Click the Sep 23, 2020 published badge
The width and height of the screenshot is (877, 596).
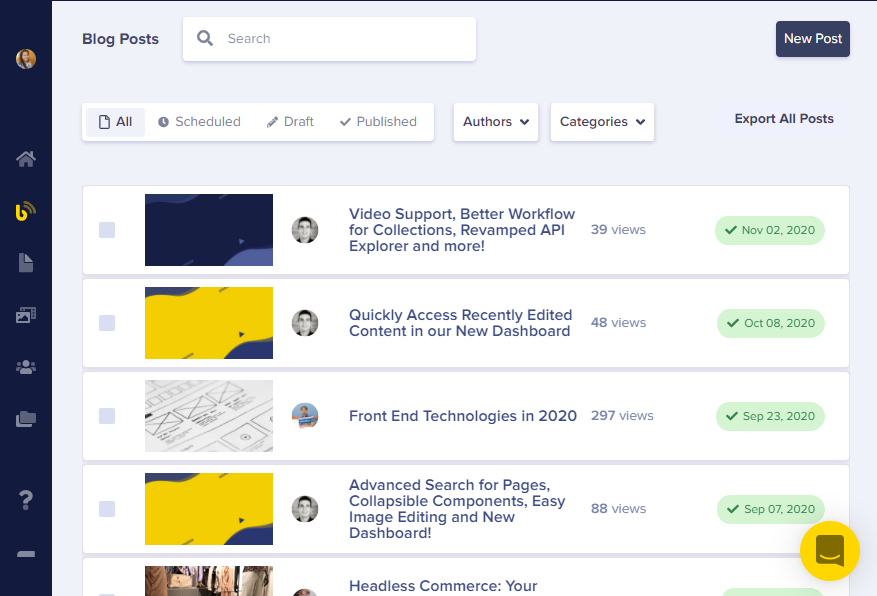tap(770, 416)
